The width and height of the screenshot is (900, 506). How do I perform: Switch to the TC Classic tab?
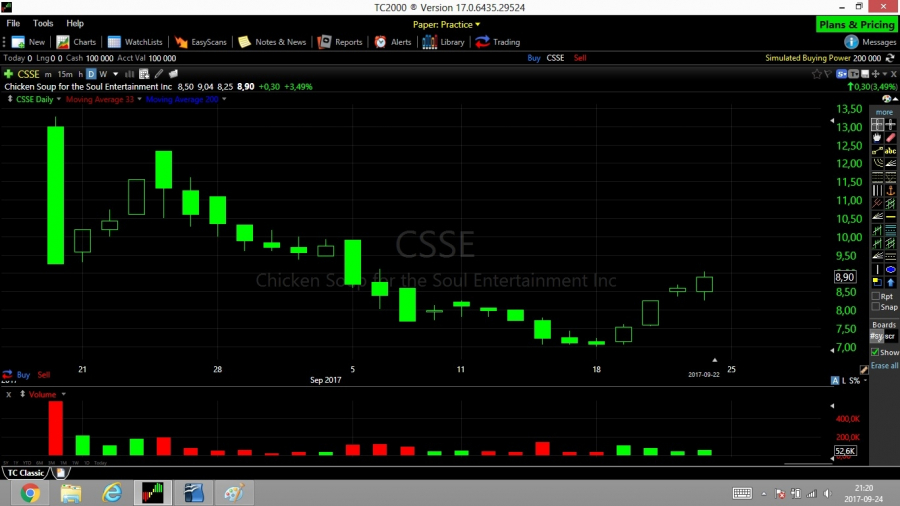(26, 472)
